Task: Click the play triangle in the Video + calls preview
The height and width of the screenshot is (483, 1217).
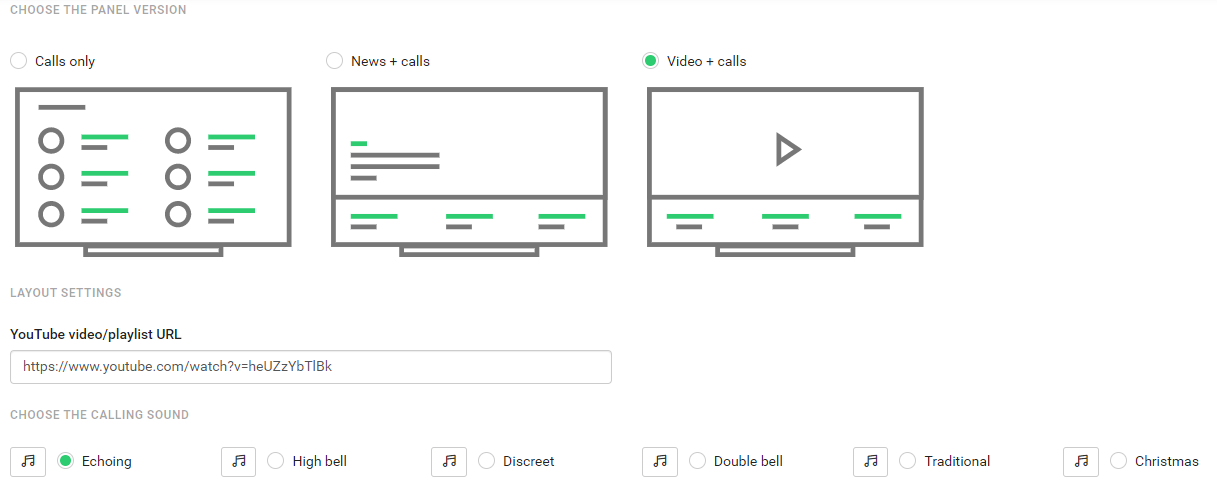Action: (x=788, y=150)
